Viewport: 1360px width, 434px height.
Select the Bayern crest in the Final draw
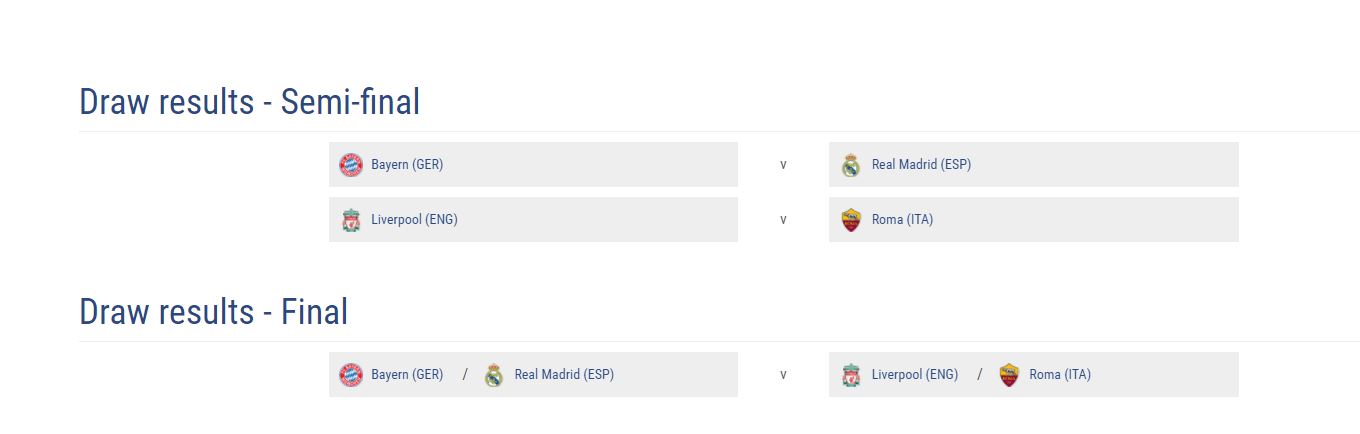click(x=350, y=375)
